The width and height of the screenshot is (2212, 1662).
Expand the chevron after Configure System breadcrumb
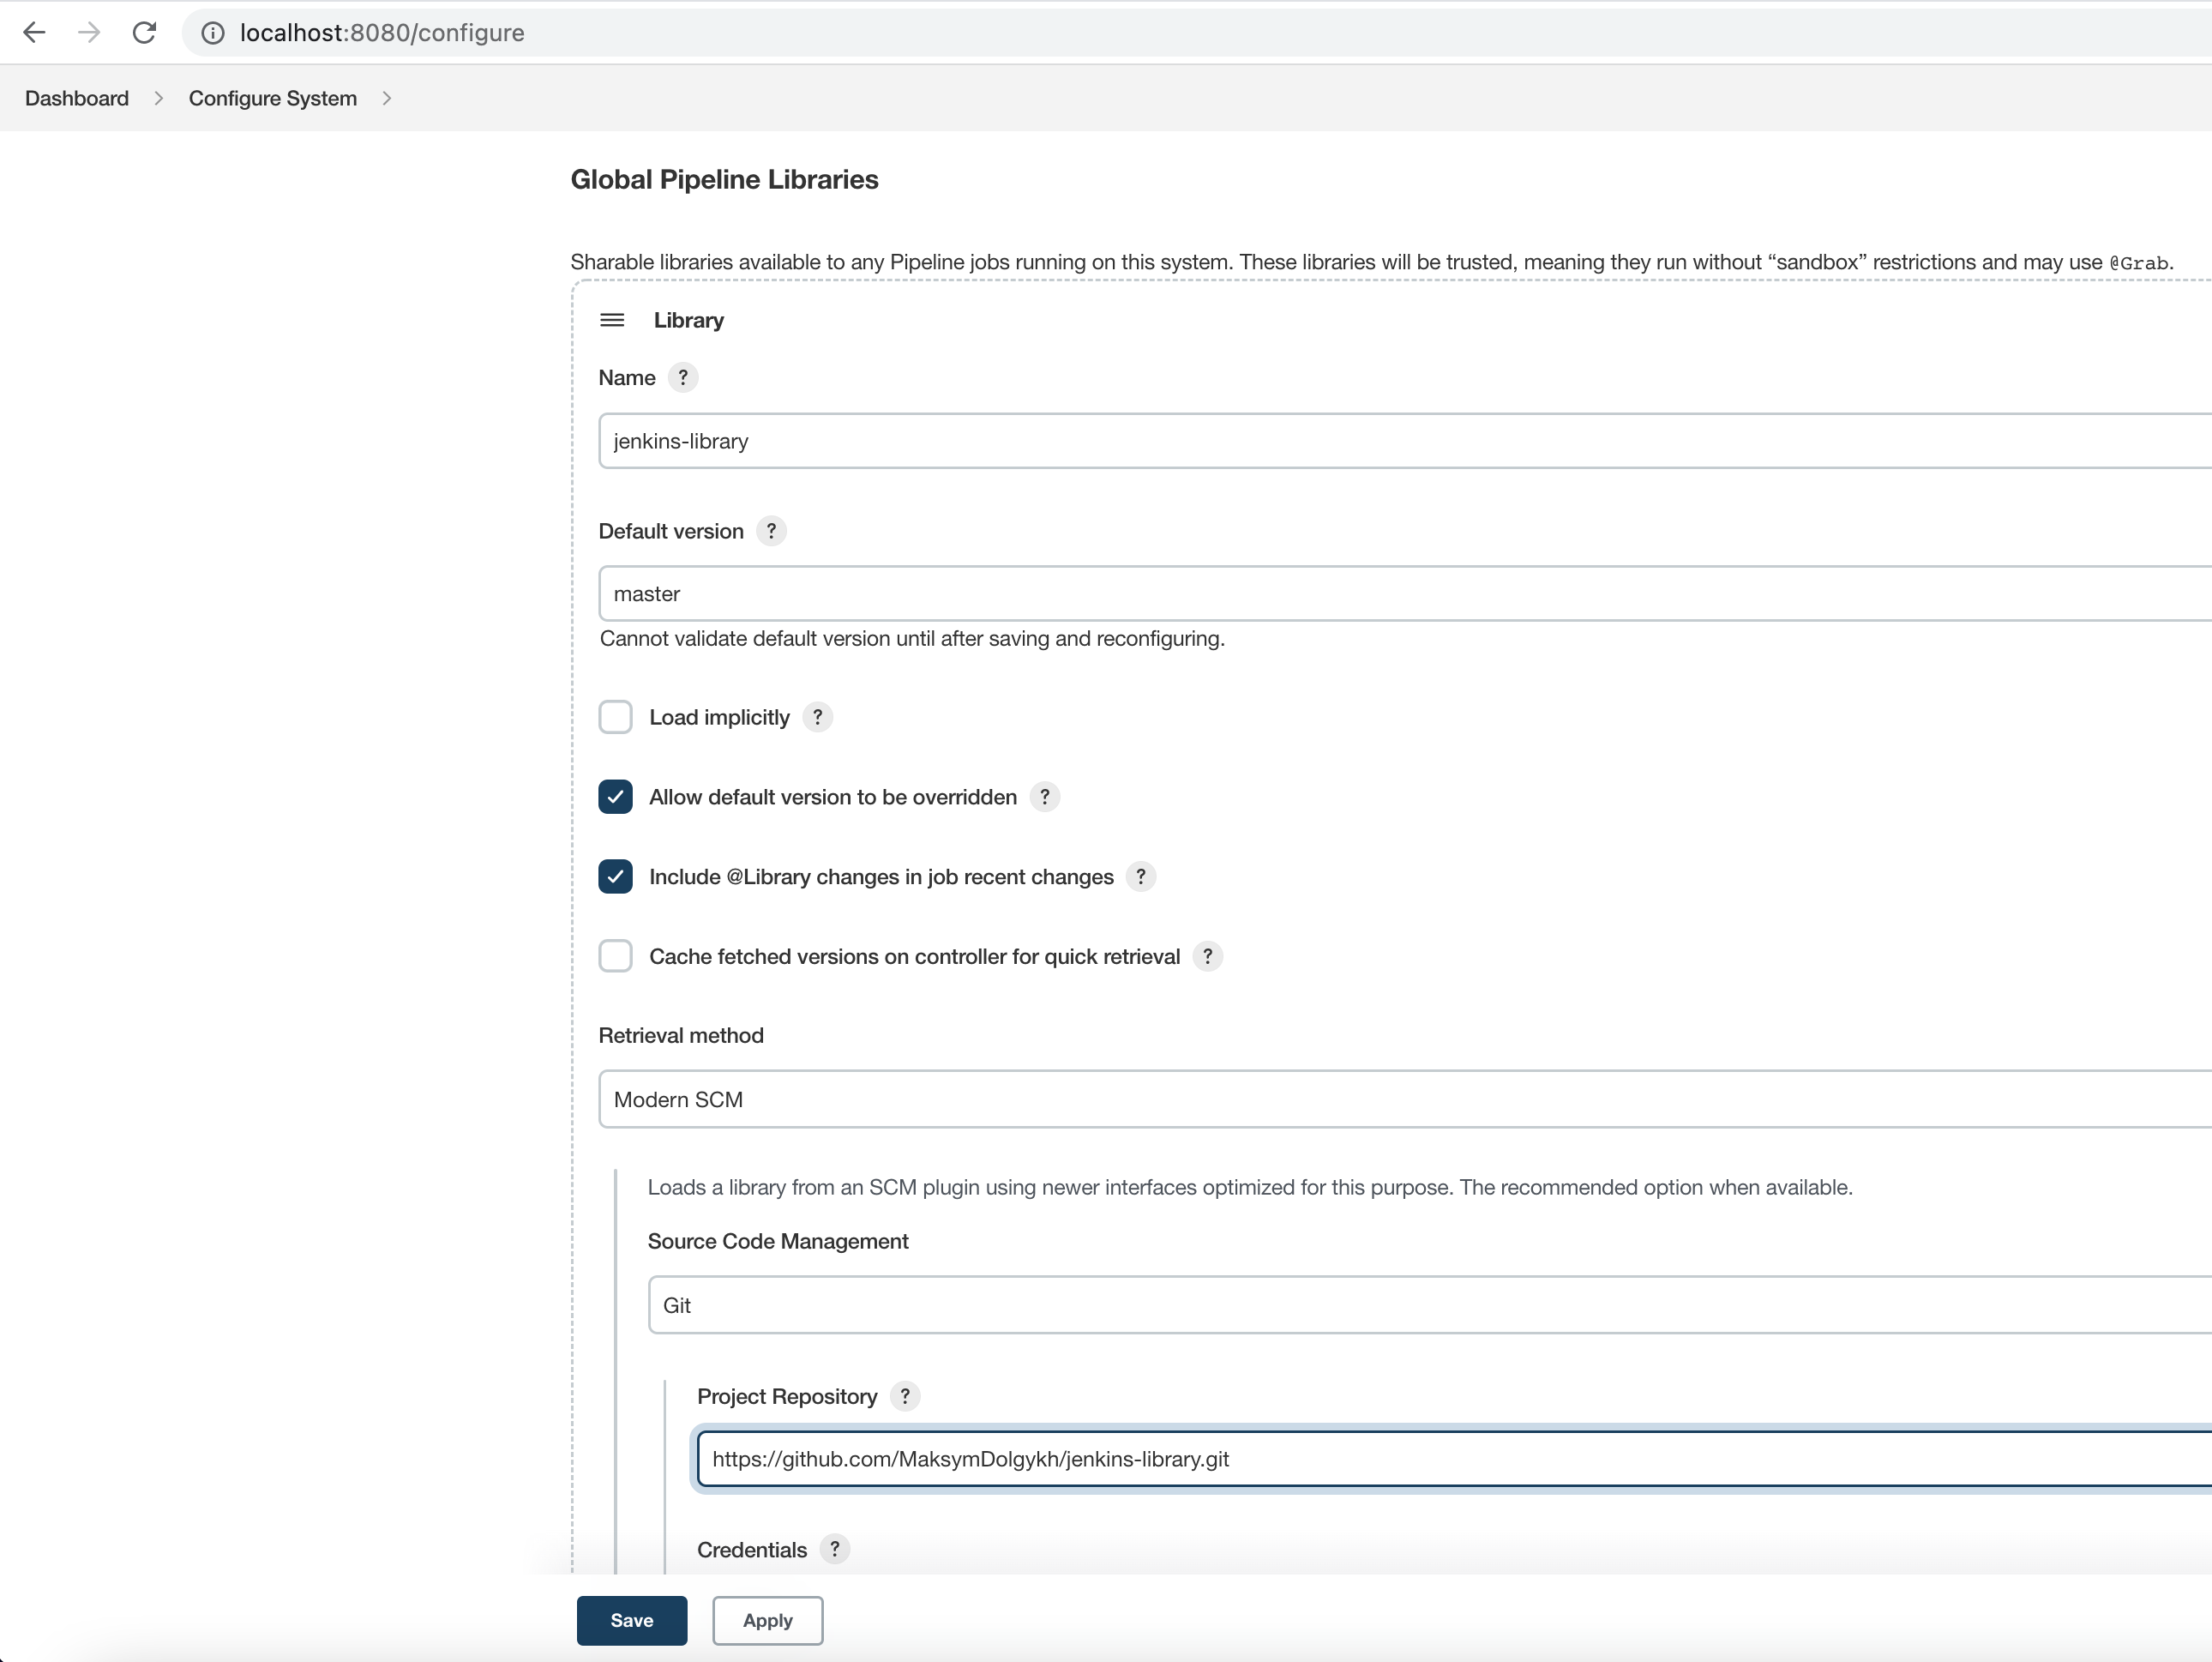(x=386, y=98)
